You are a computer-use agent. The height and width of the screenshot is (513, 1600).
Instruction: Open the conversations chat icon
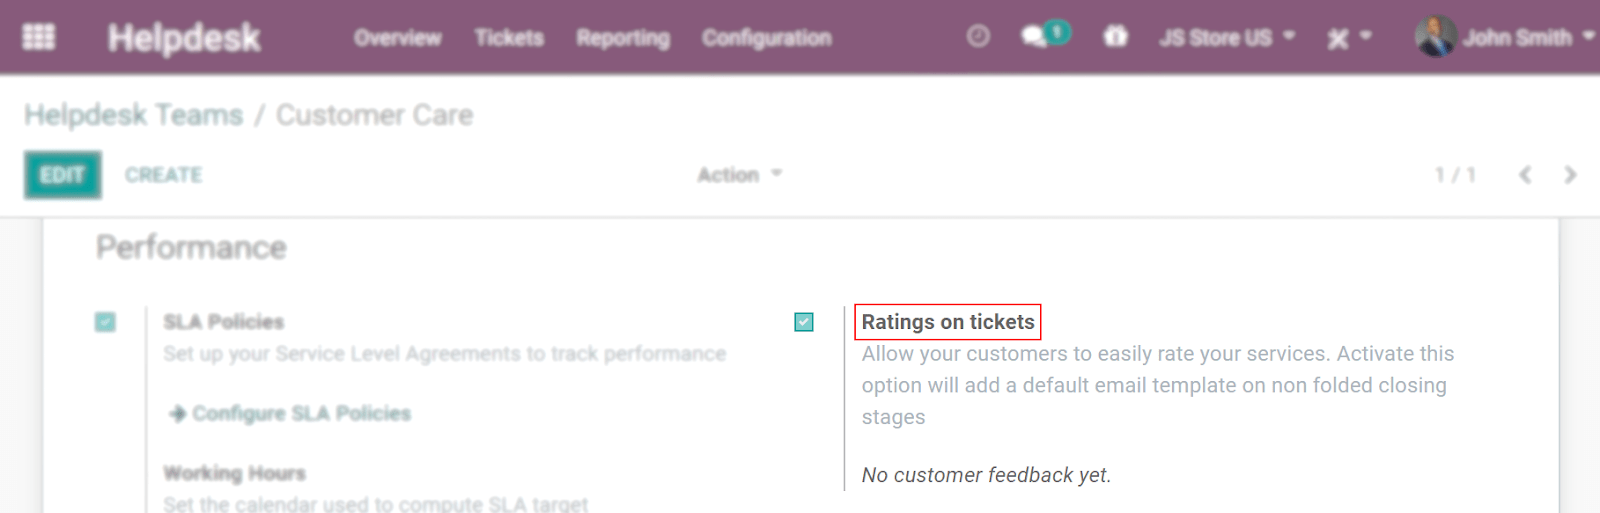click(x=1044, y=35)
